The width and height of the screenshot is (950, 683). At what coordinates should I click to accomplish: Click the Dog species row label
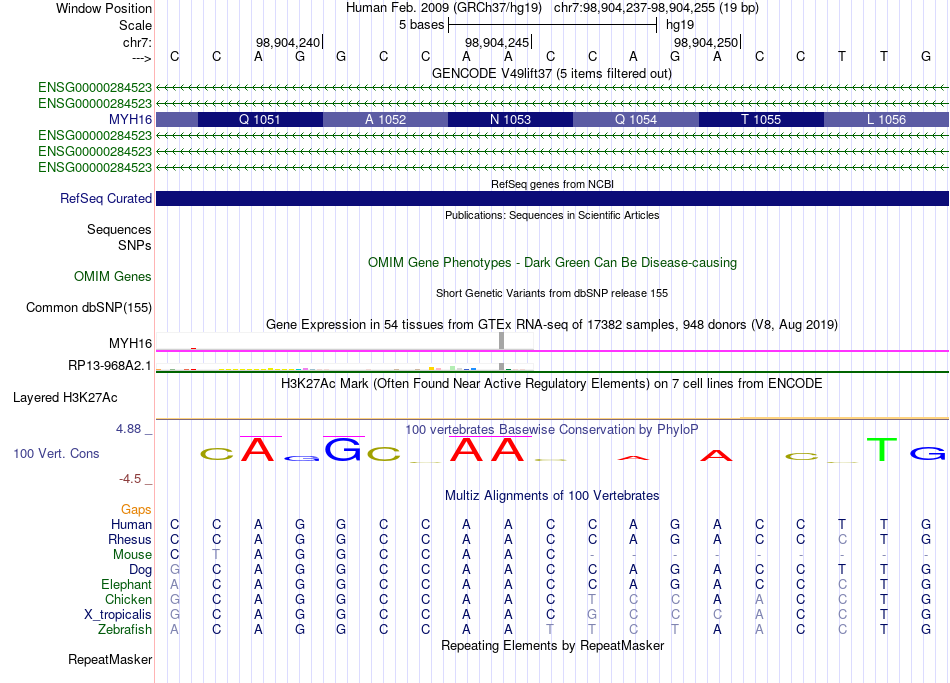[141, 570]
